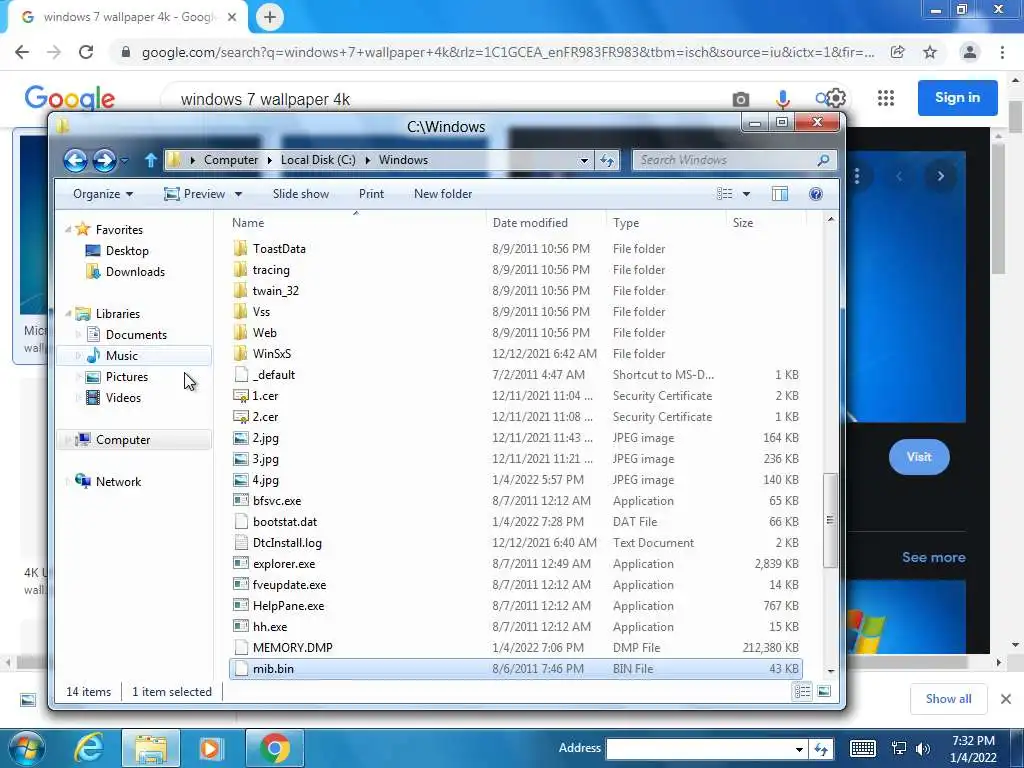Select the WinSxS folder
The image size is (1024, 768).
point(272,354)
